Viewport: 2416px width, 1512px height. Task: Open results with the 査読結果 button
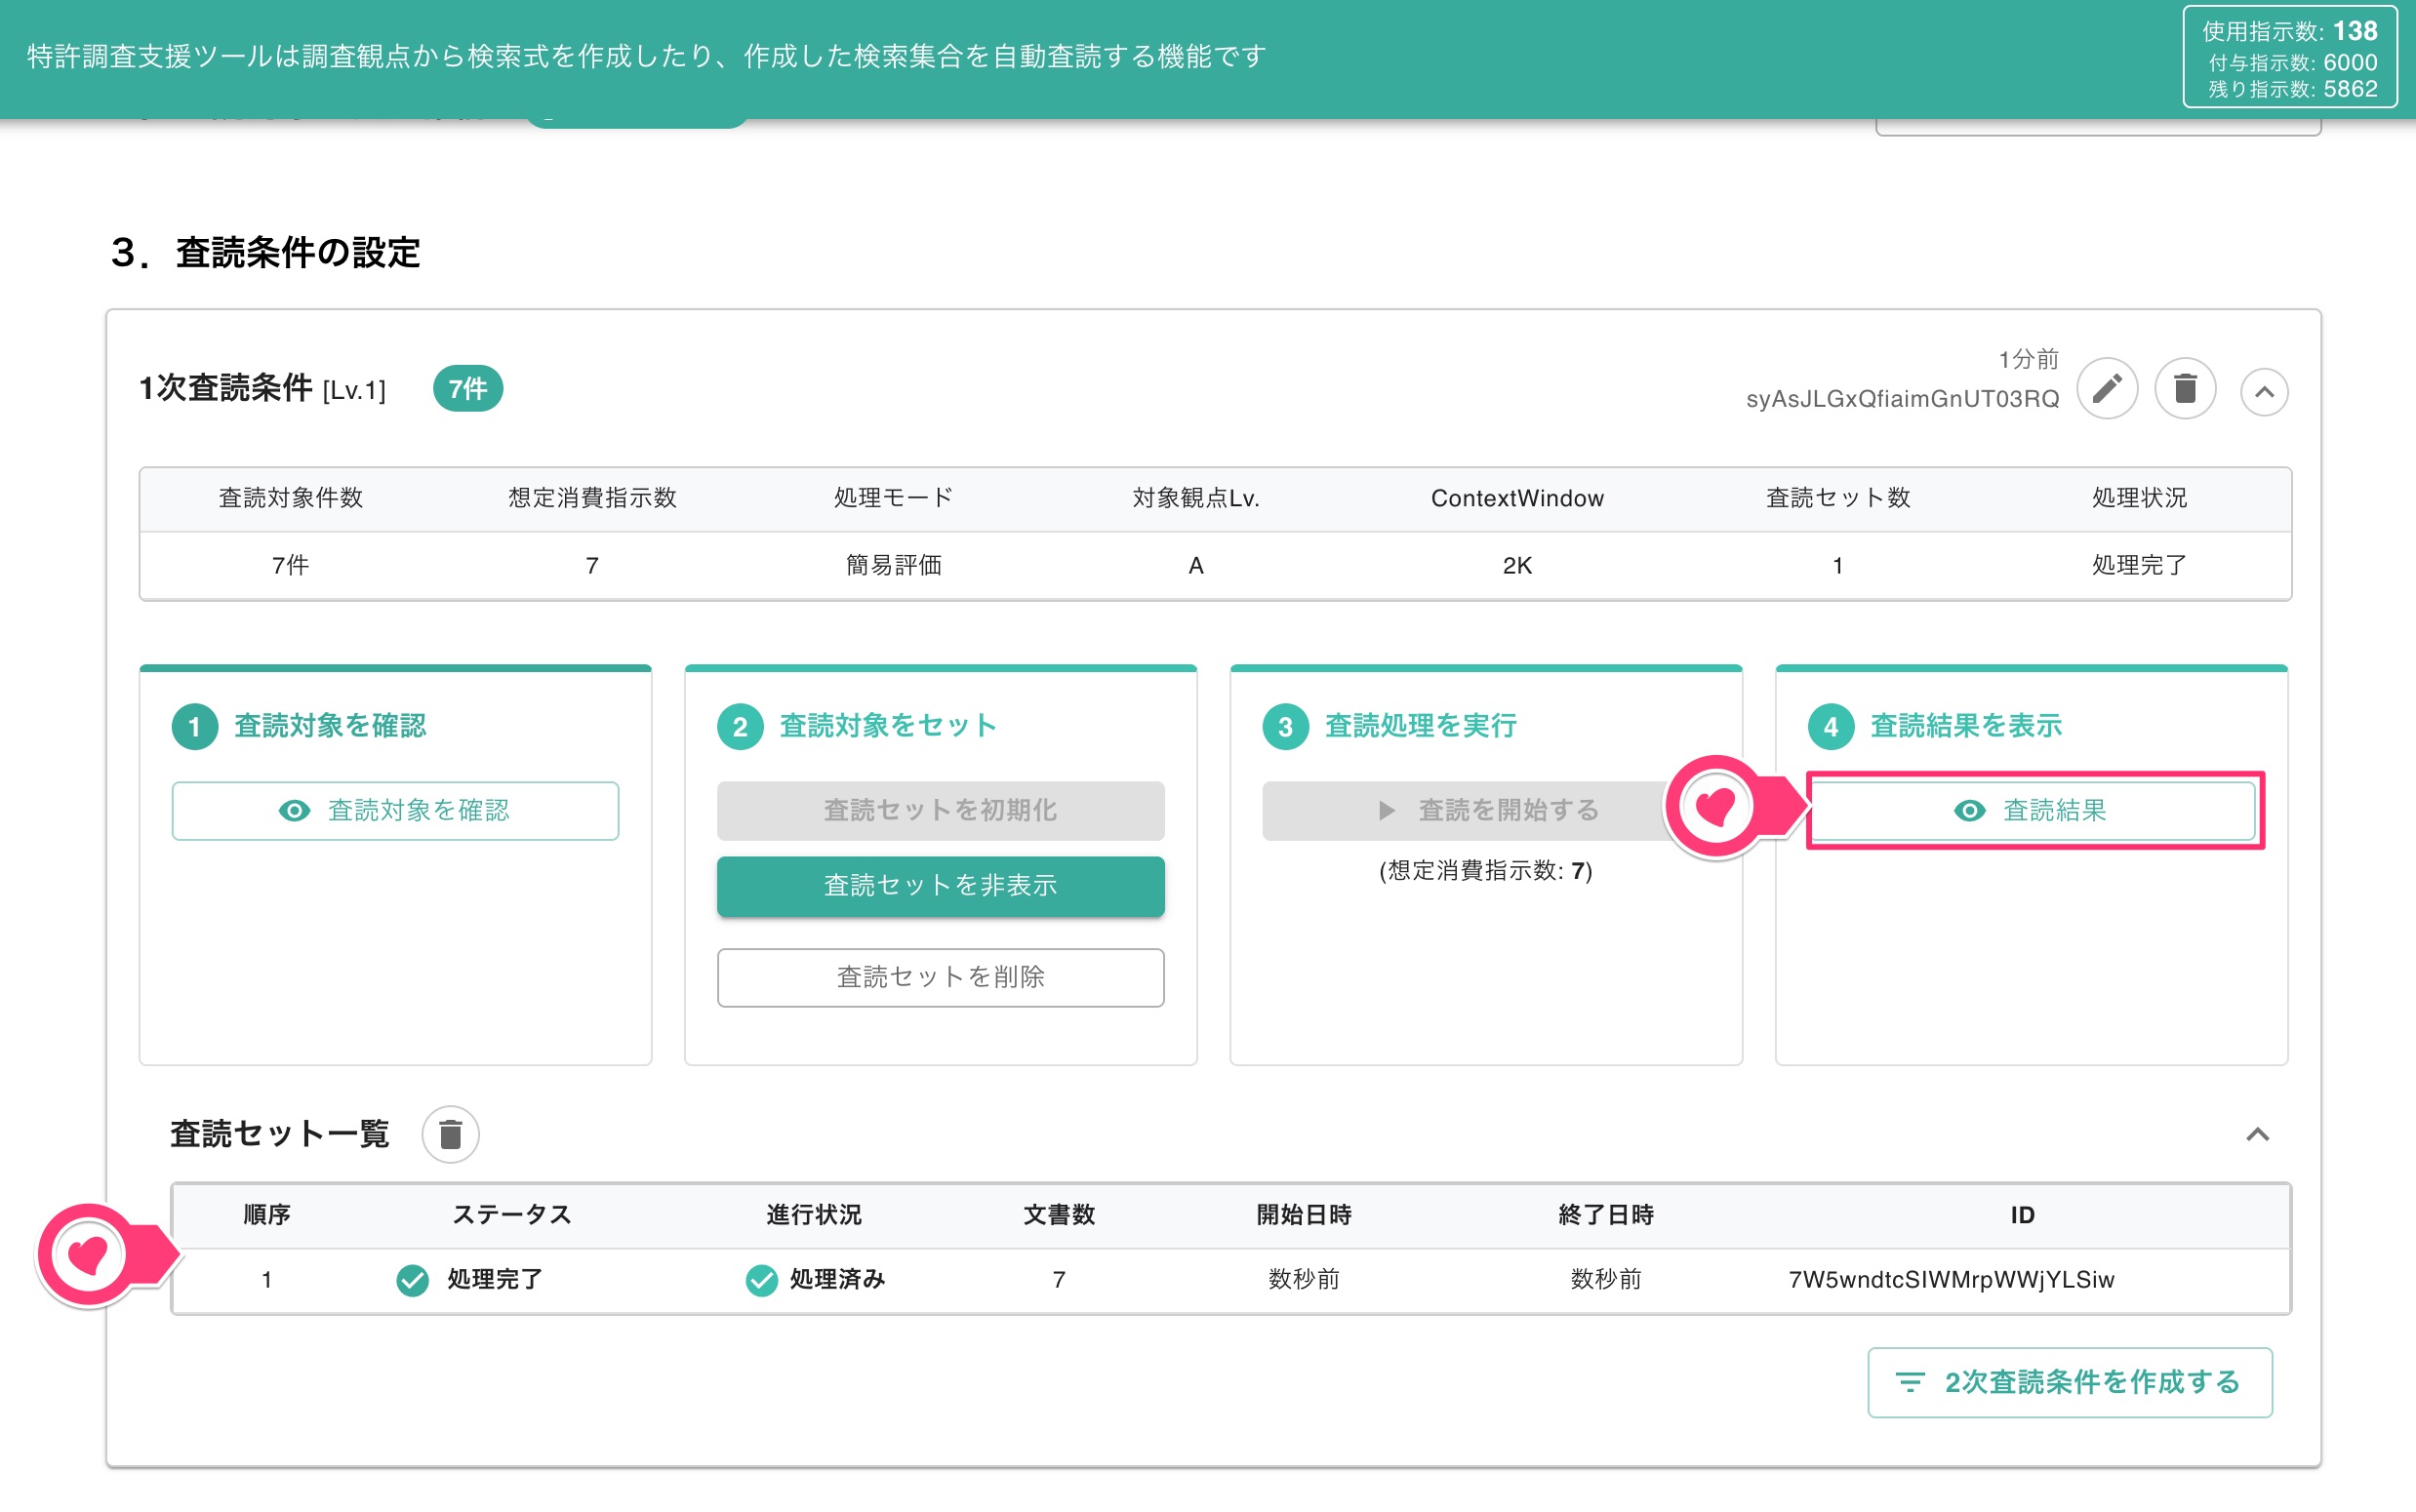coord(2032,810)
